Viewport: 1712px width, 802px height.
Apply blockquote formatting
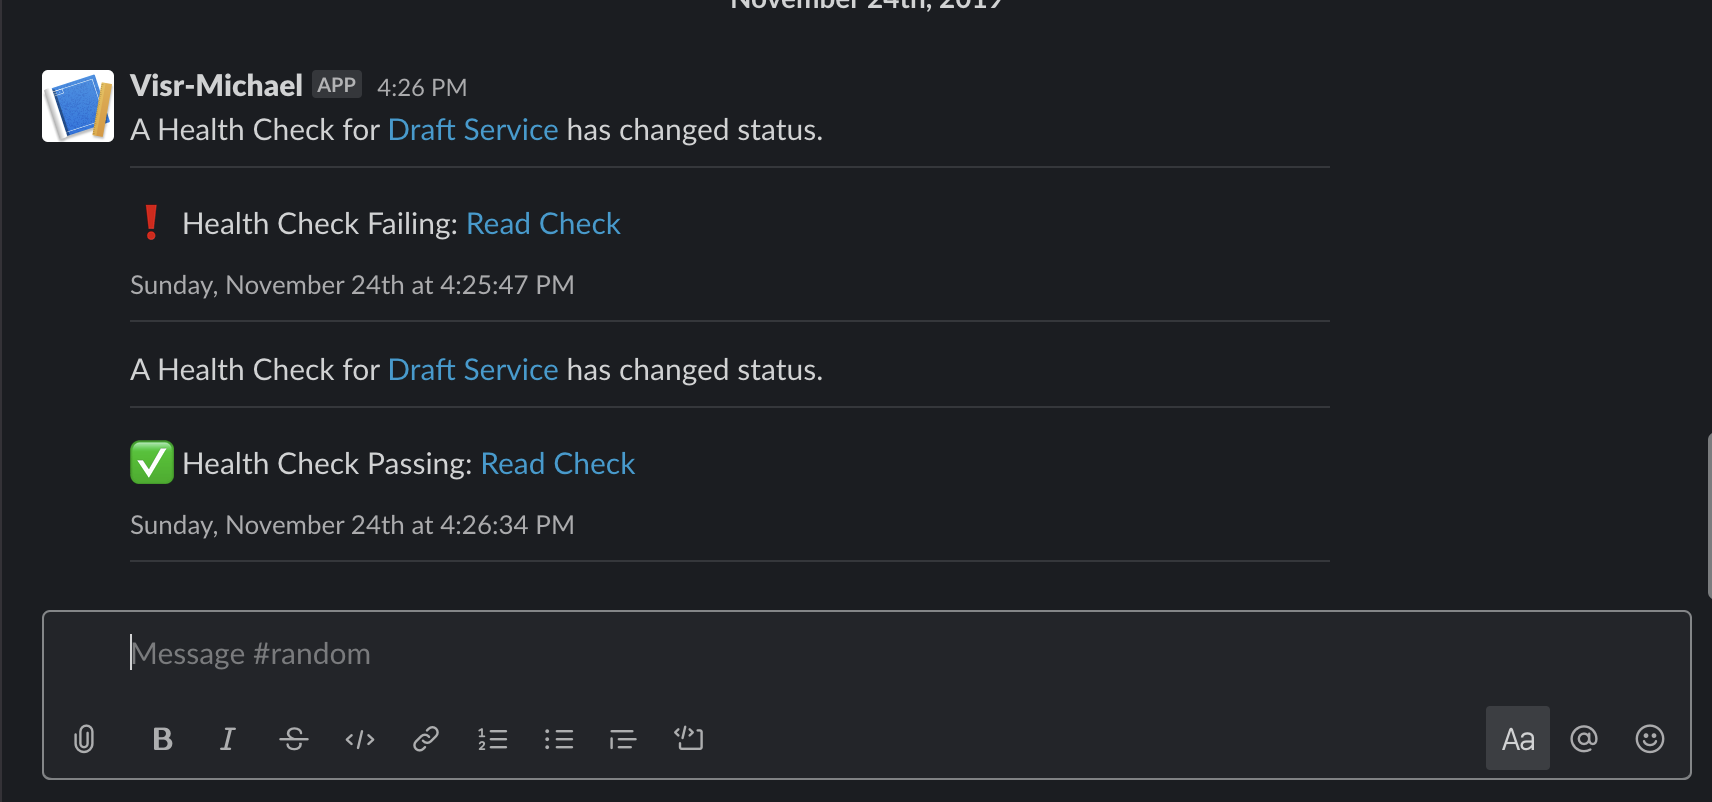point(623,739)
